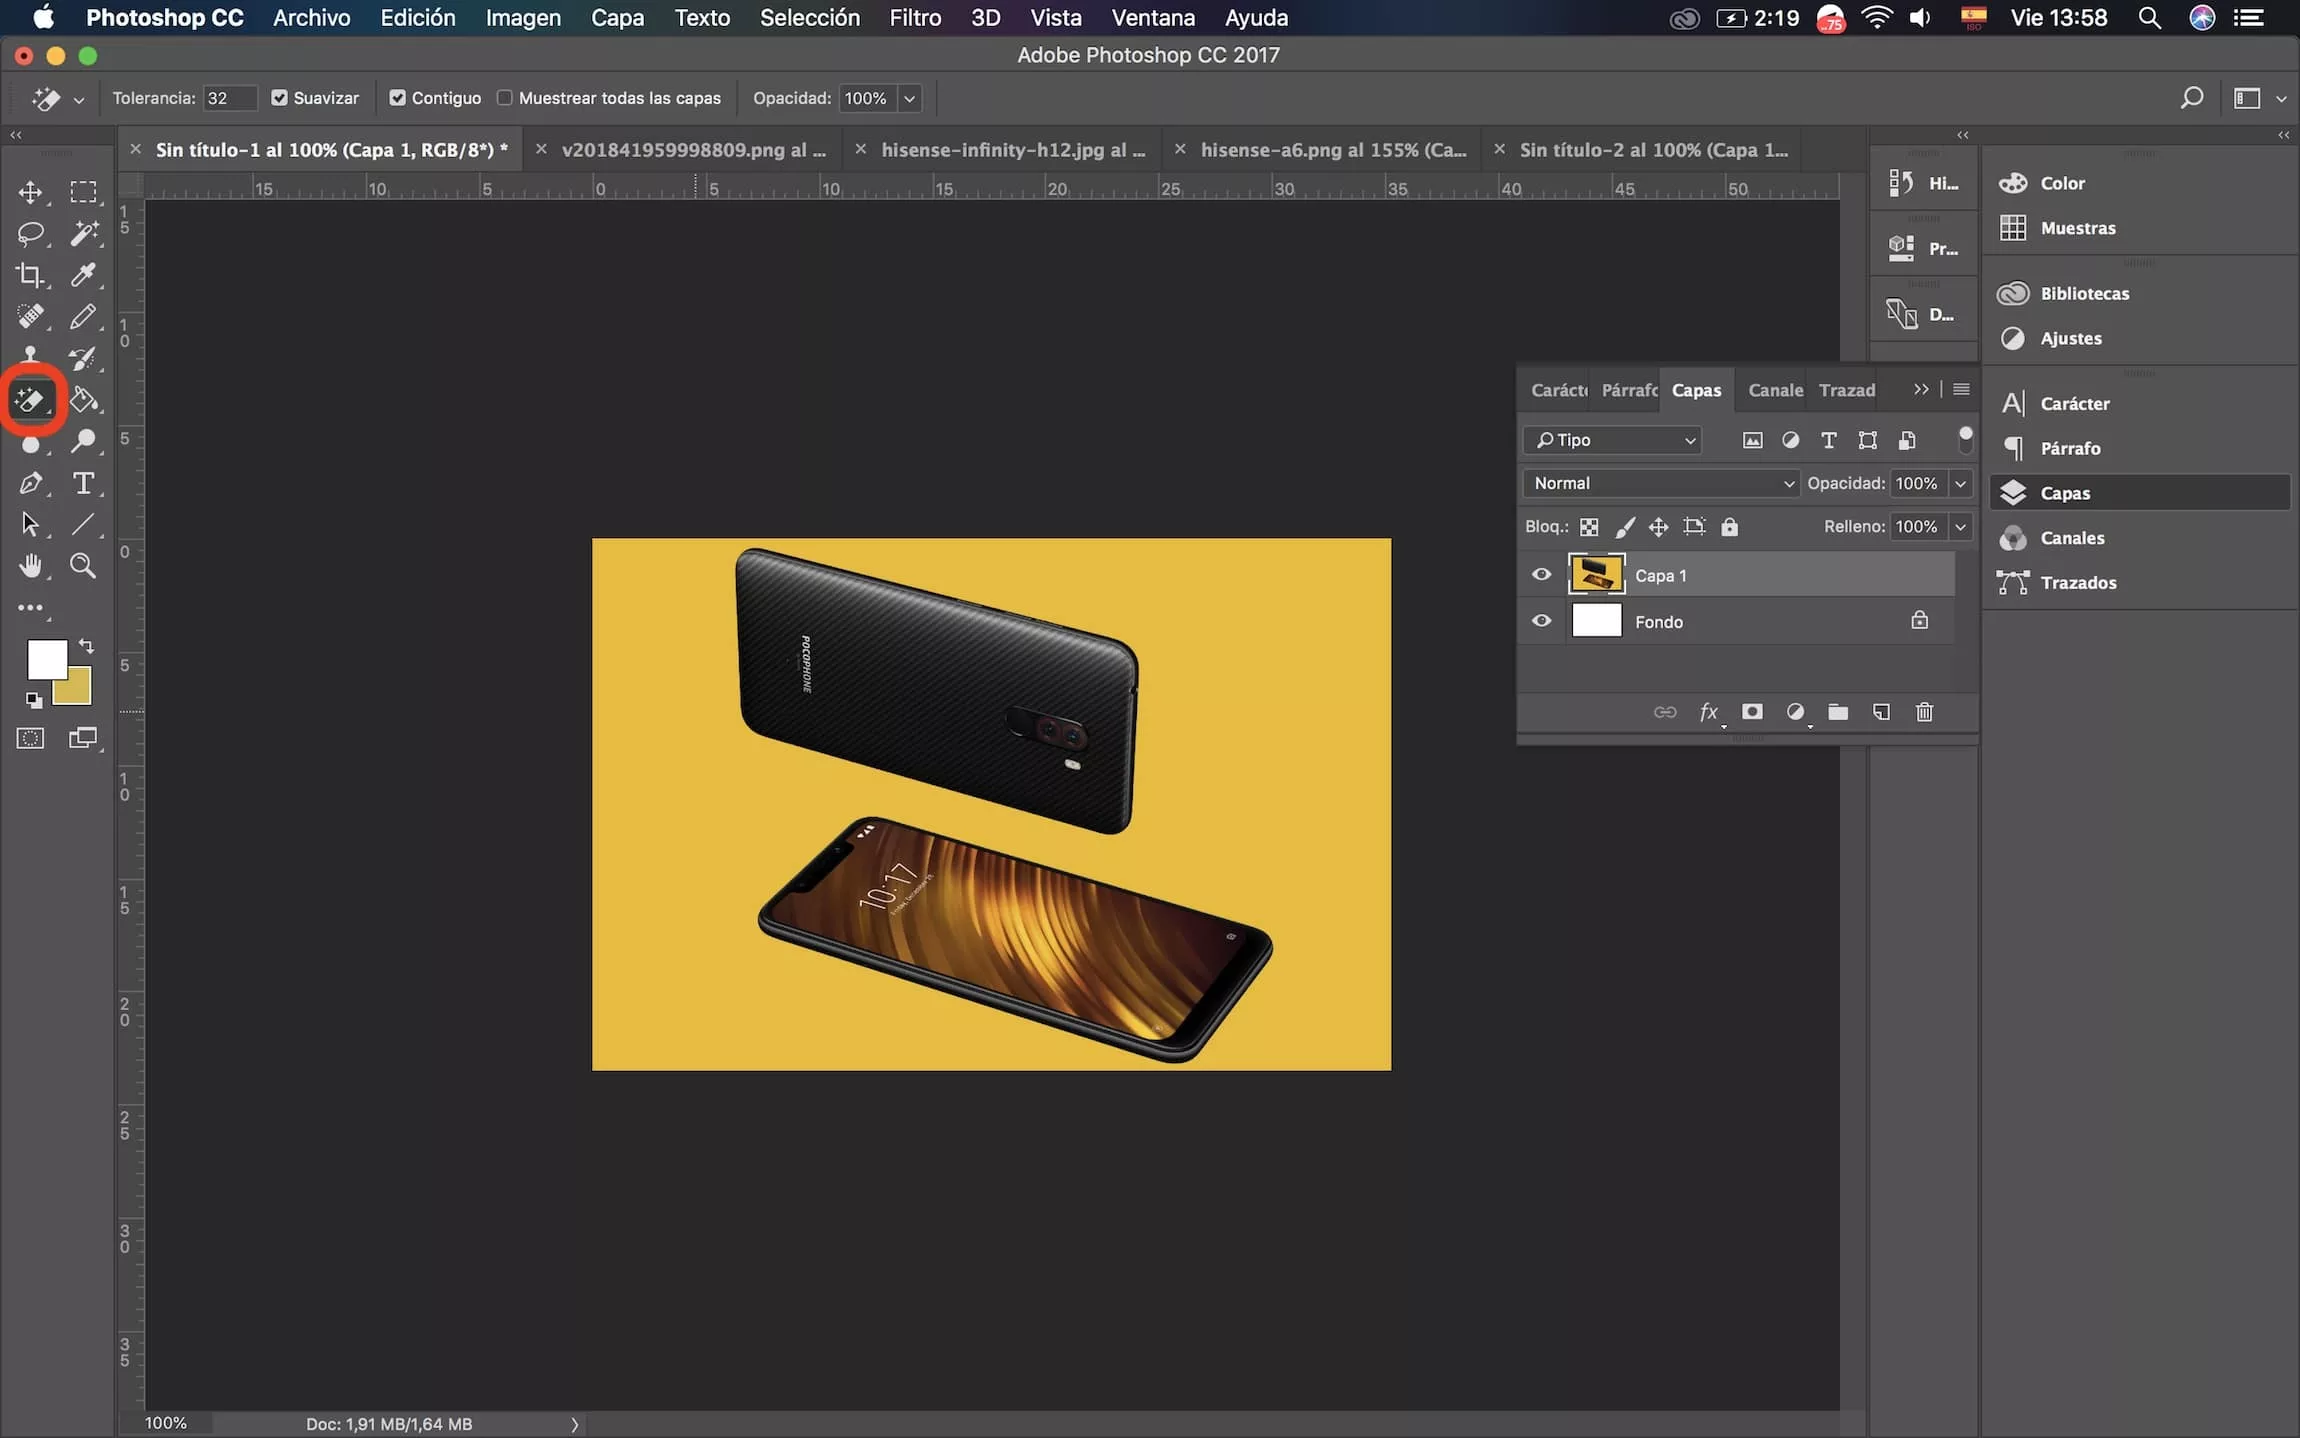Uncheck the Suavizar checkbox
This screenshot has height=1438, width=2300.
[x=280, y=98]
